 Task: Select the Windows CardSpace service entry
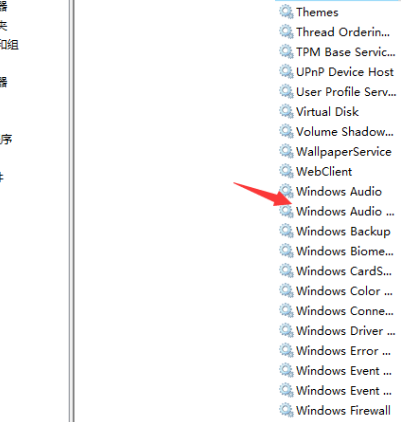(x=344, y=271)
